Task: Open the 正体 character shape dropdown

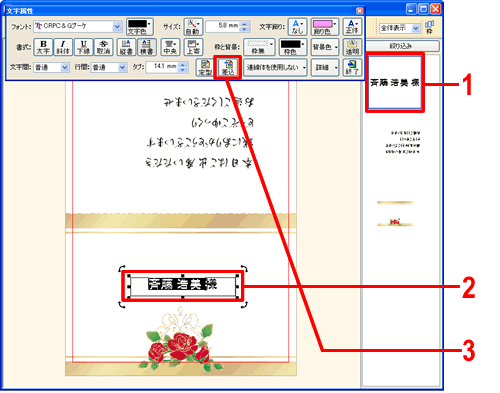Action: [352, 27]
